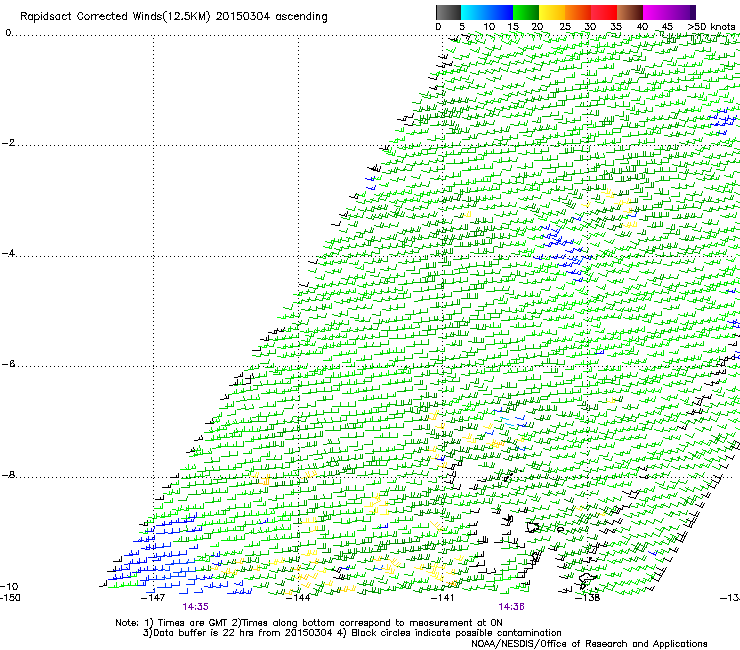Click the gray 0-5 knots color swatch

(448, 12)
